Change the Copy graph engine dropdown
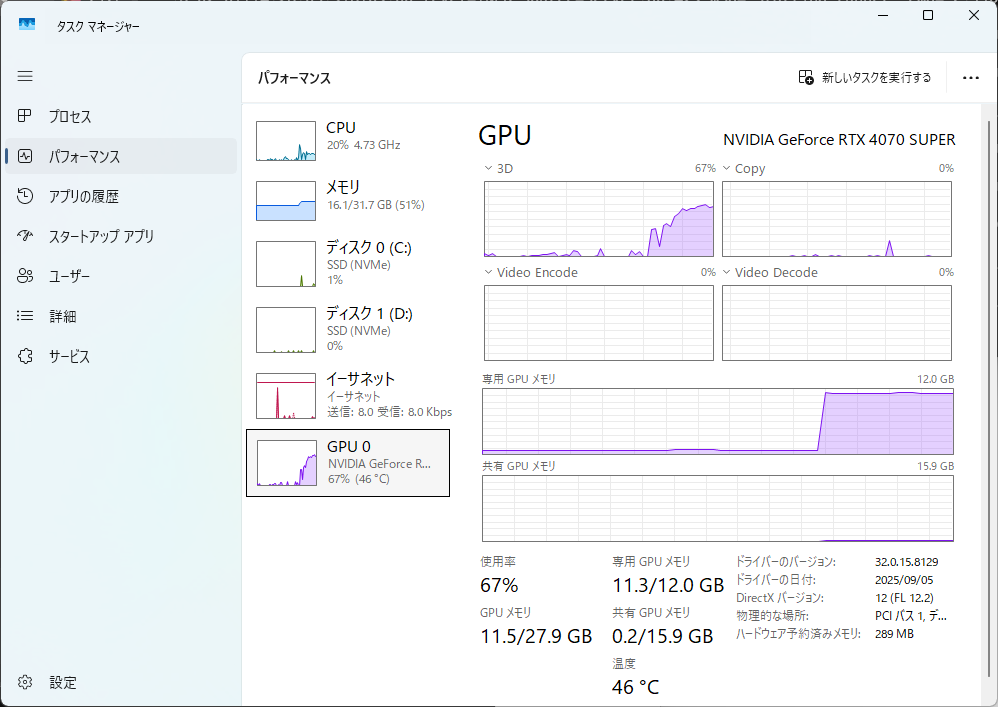 click(727, 169)
